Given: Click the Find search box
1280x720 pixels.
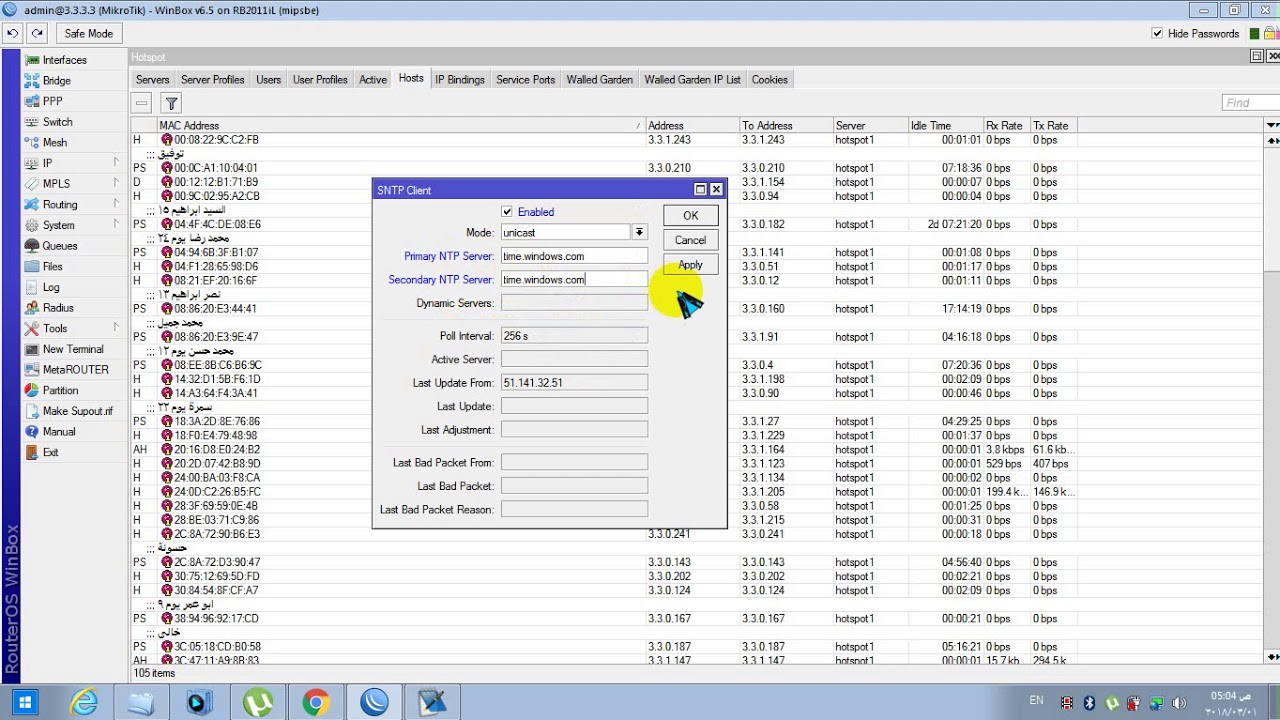Looking at the screenshot, I should (1251, 103).
